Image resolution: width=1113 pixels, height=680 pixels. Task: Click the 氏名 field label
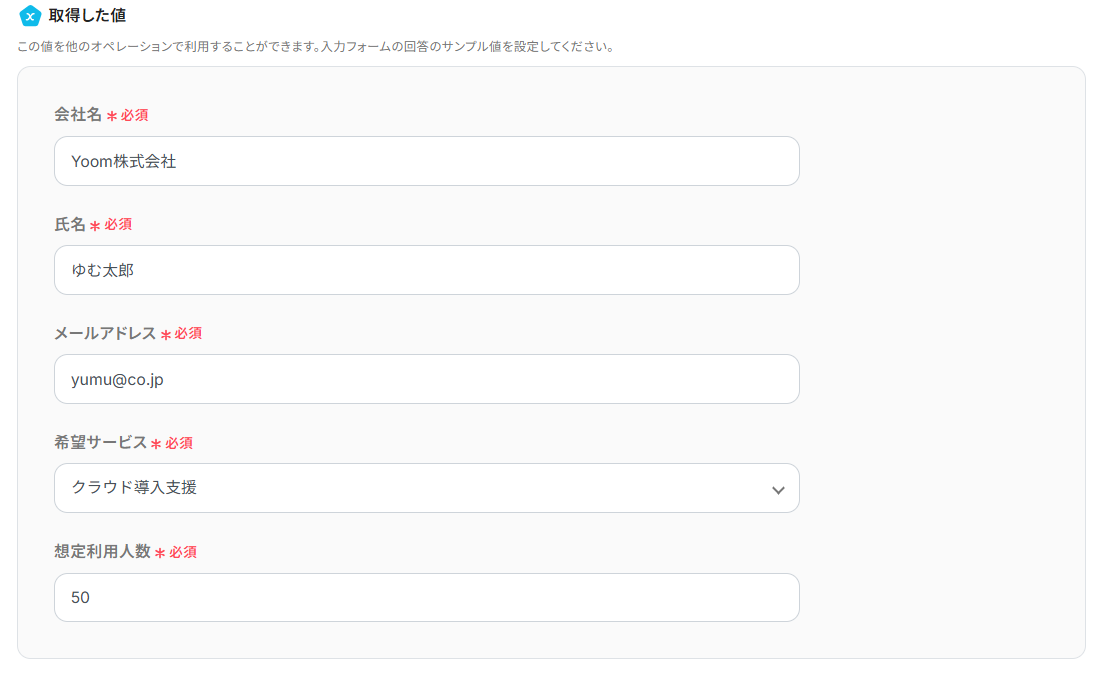[x=70, y=225]
